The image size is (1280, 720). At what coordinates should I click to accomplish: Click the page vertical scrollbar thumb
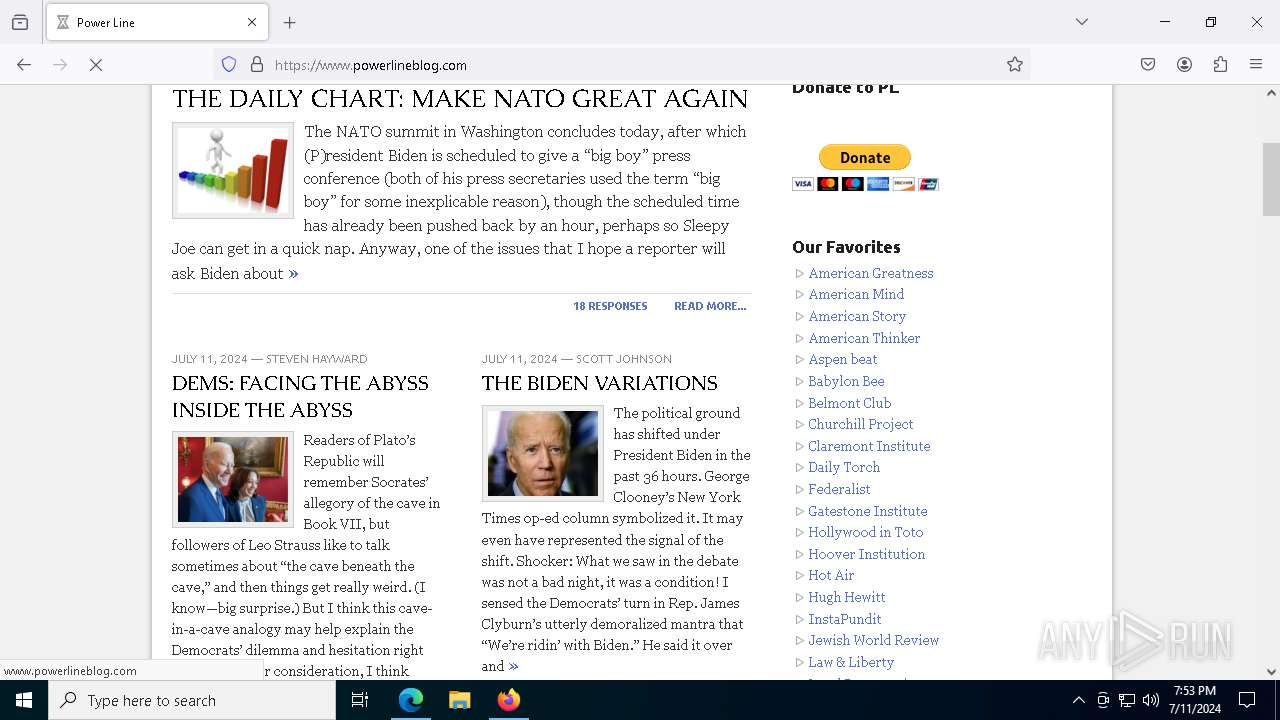tap(1271, 180)
